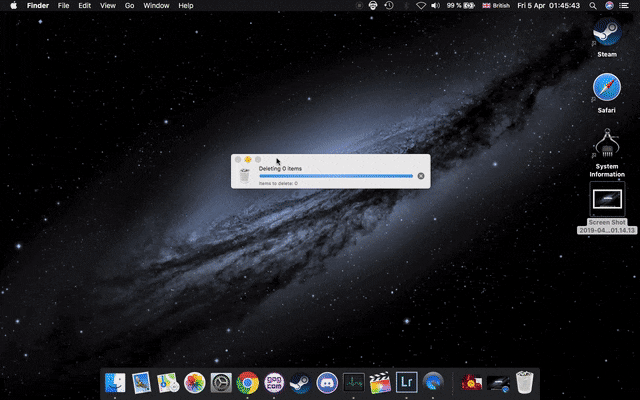Image resolution: width=640 pixels, height=400 pixels.
Task: Click the dimmed recording indicator in menu bar
Action: coord(359,6)
